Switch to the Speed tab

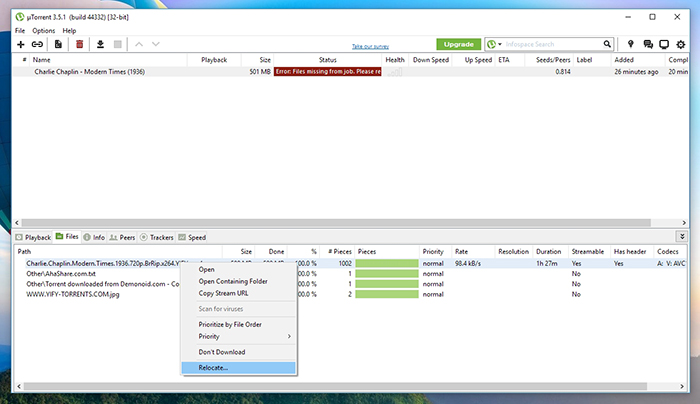point(192,237)
